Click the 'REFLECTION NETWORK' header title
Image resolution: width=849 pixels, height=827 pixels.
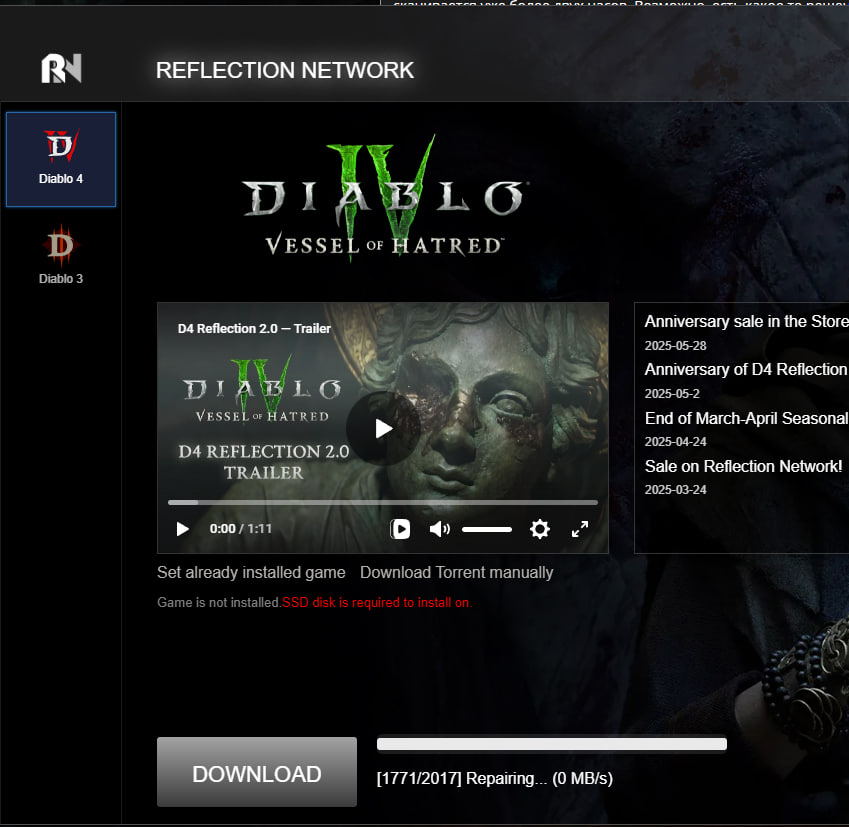tap(285, 70)
